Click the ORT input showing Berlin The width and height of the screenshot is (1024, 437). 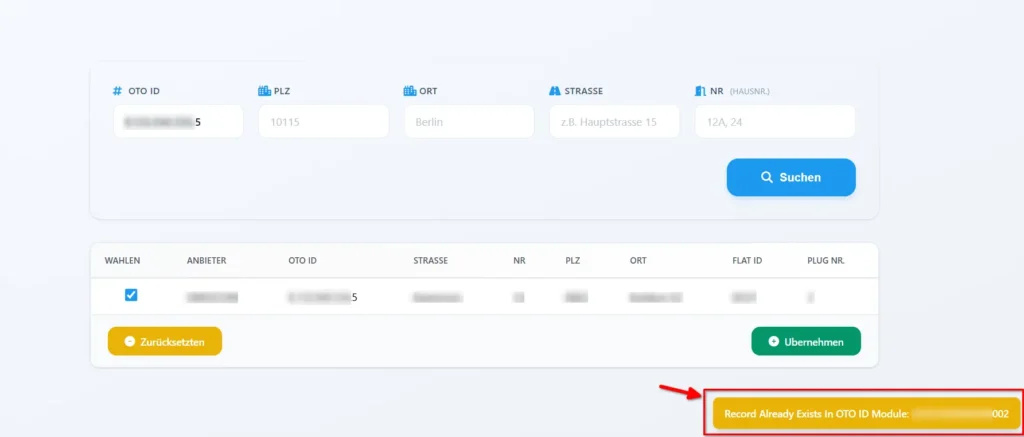coord(469,121)
